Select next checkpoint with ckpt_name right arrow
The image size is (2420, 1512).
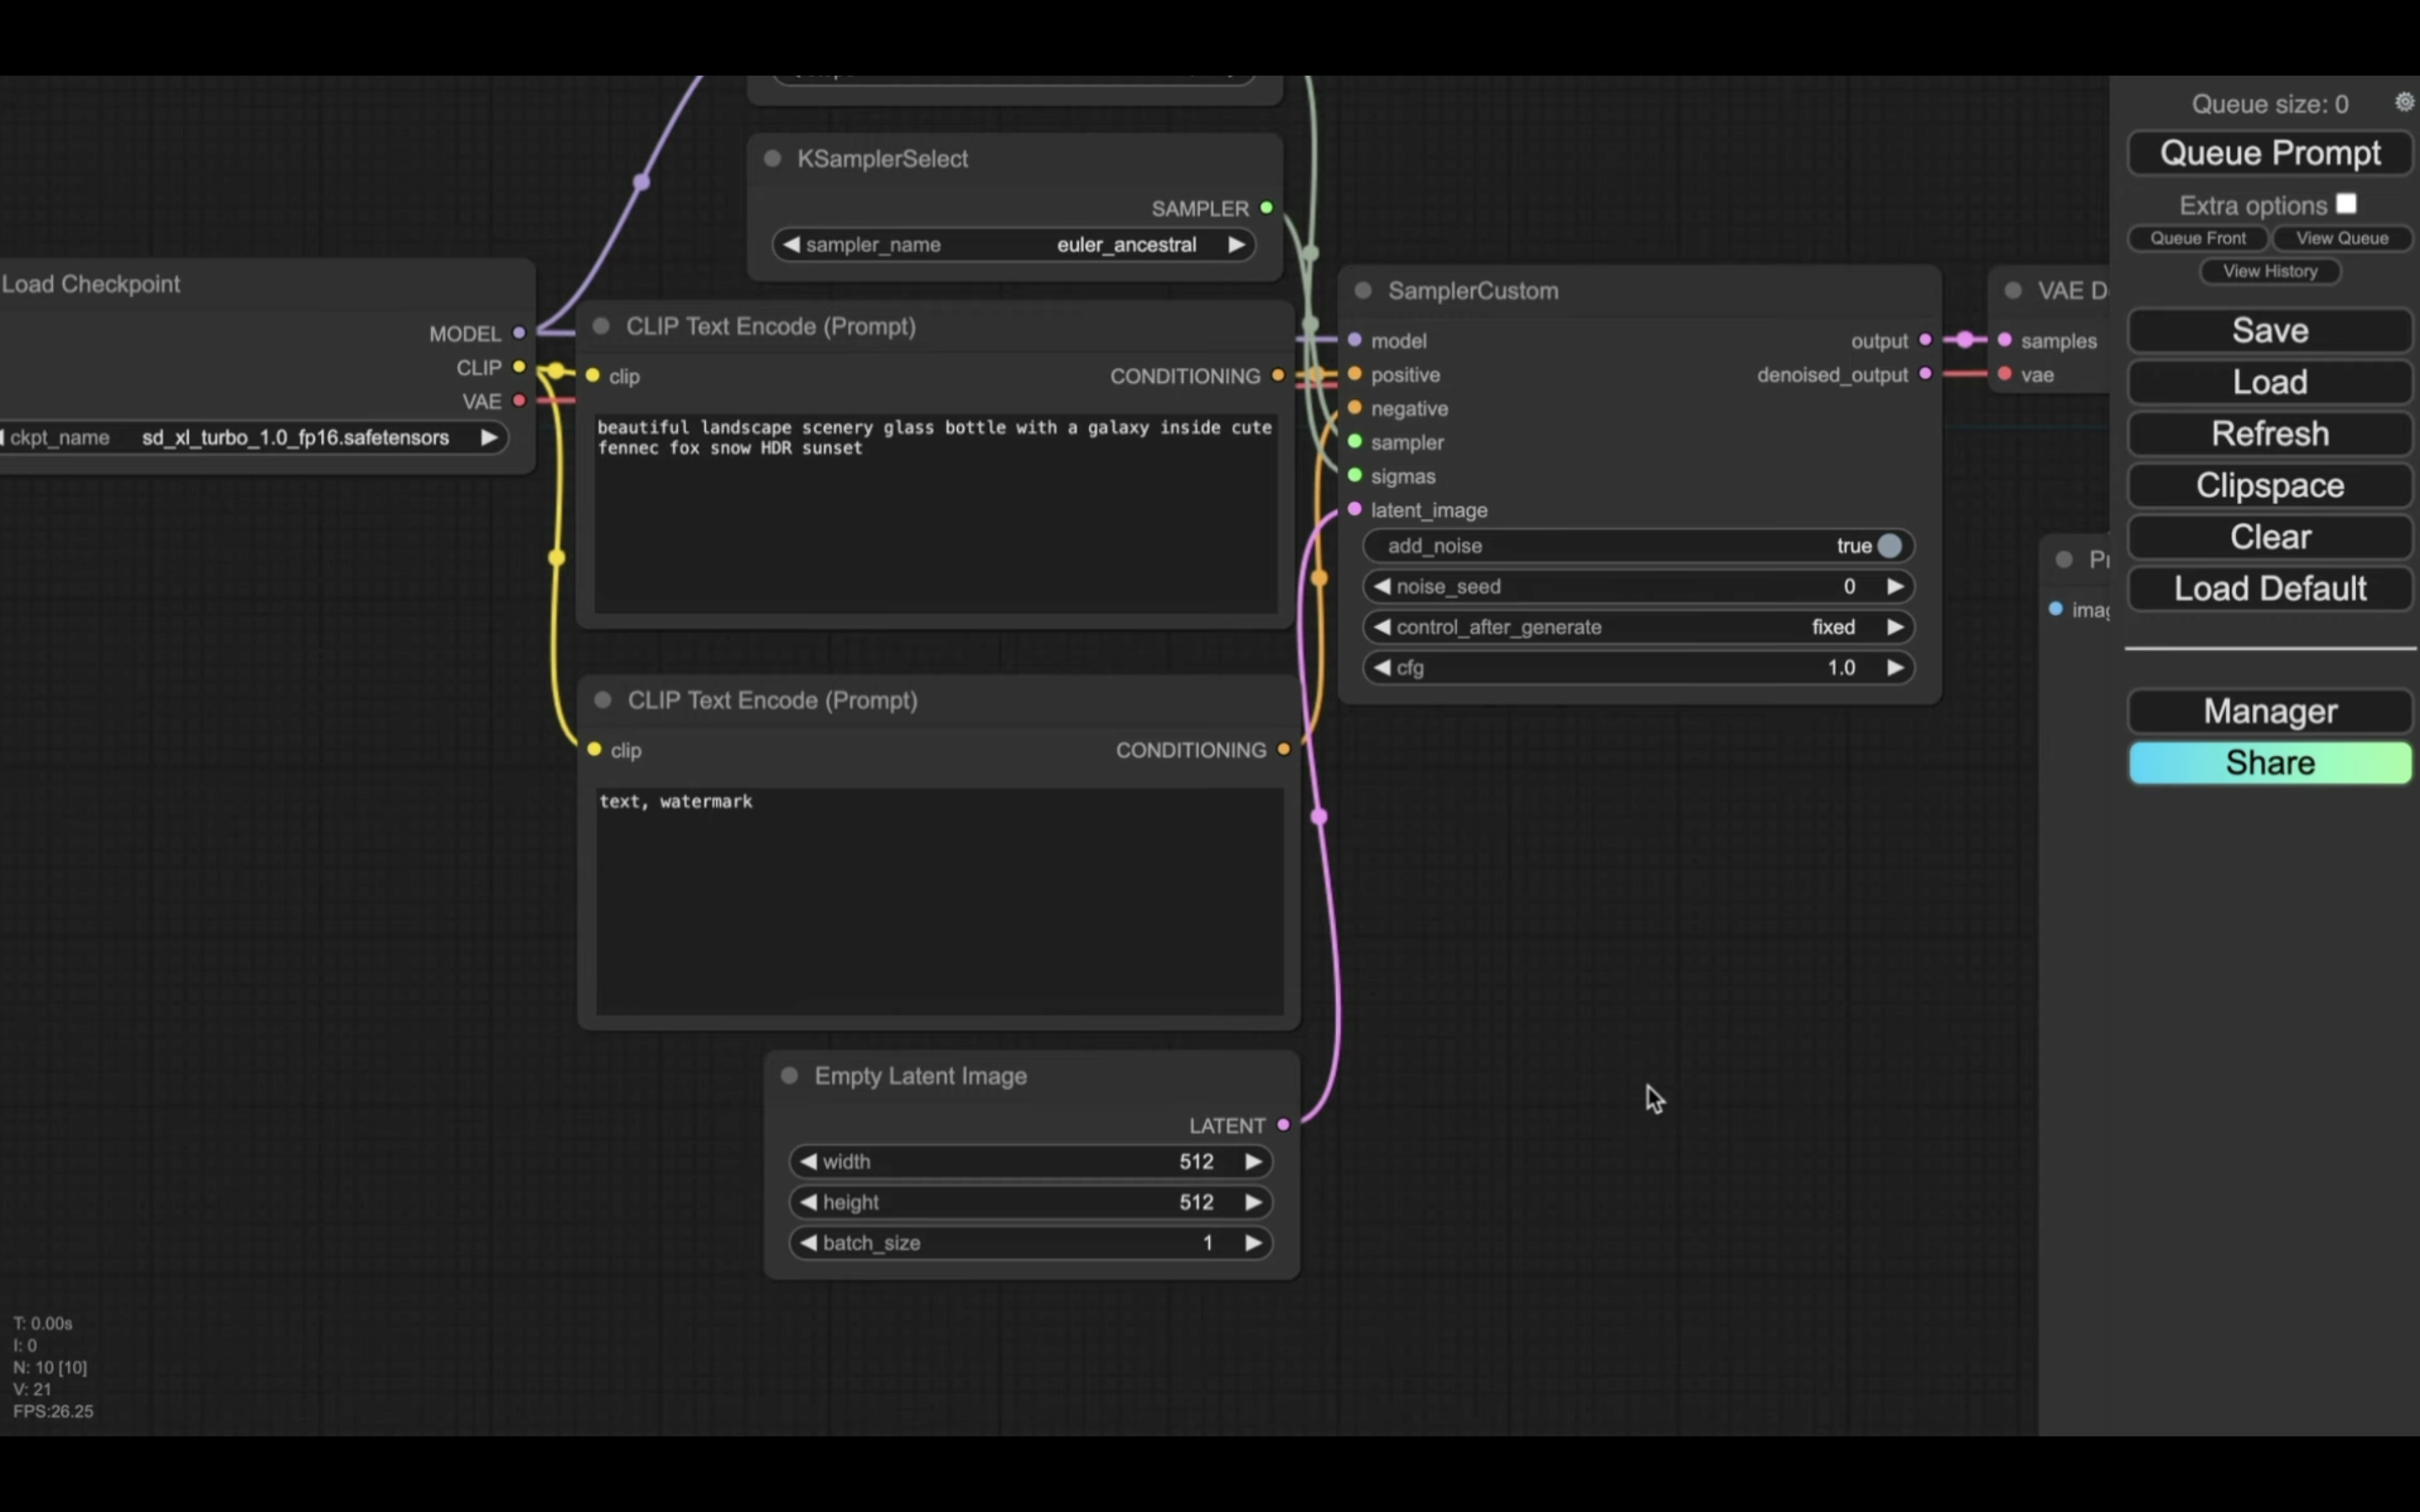(489, 438)
